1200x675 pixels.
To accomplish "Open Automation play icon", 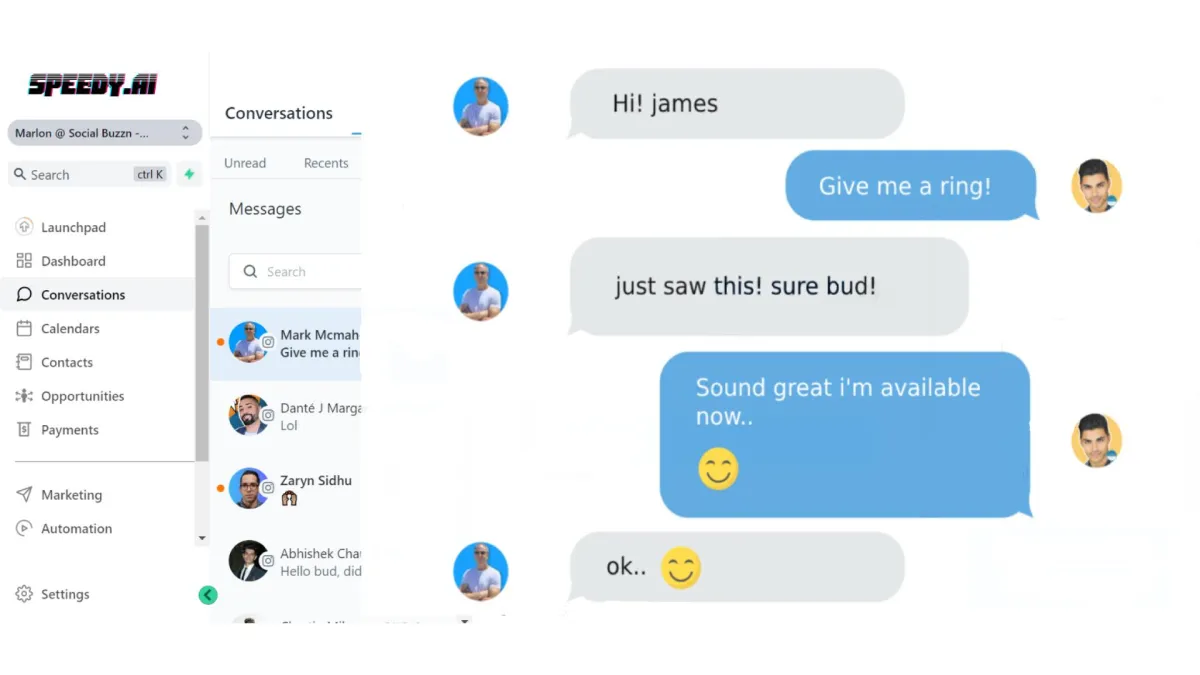I will point(24,529).
